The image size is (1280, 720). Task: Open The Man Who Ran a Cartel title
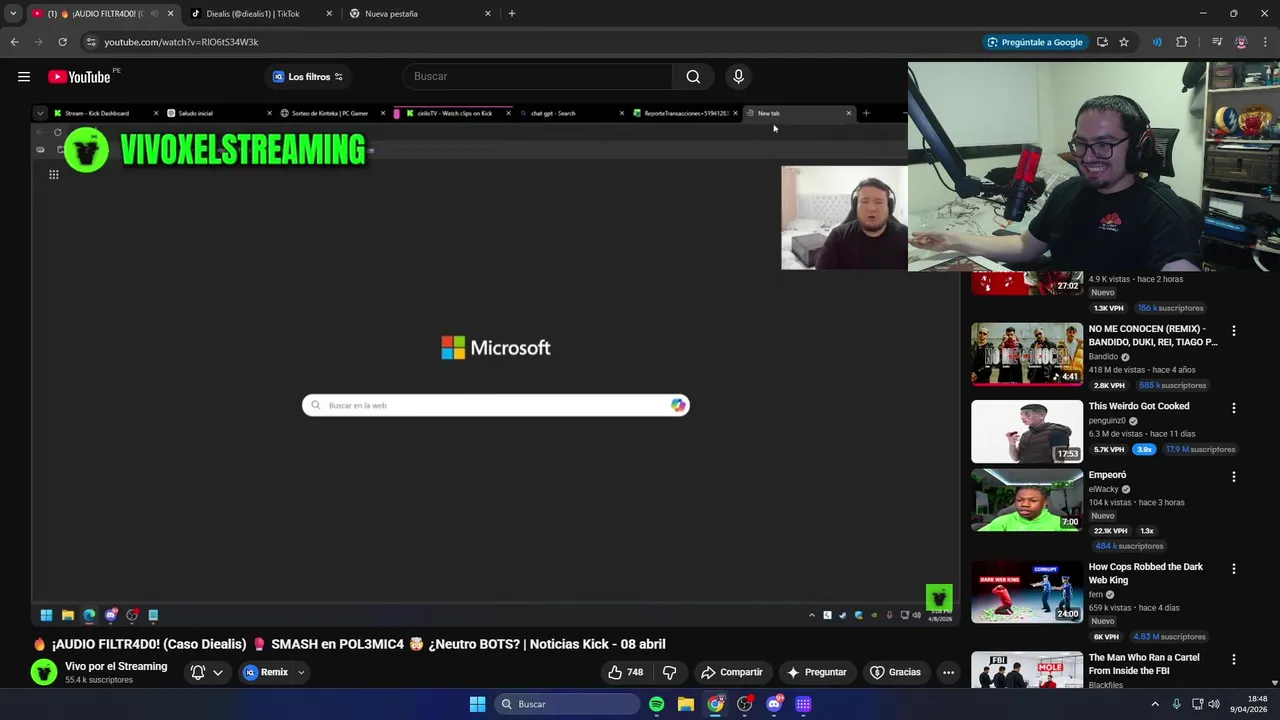(x=1144, y=664)
